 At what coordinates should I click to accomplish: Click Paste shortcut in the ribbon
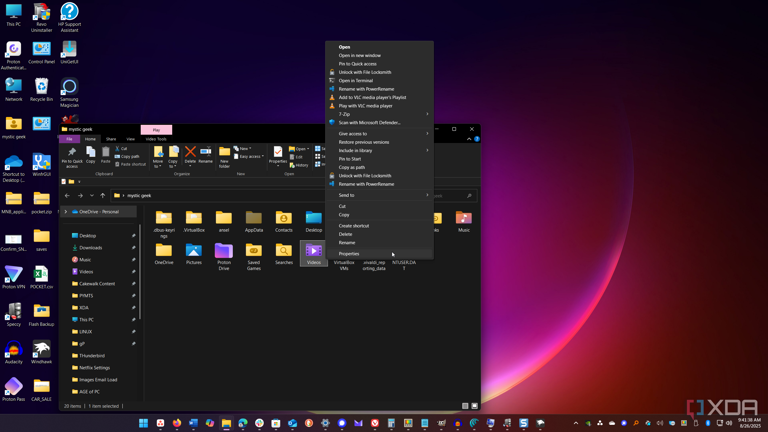[130, 164]
